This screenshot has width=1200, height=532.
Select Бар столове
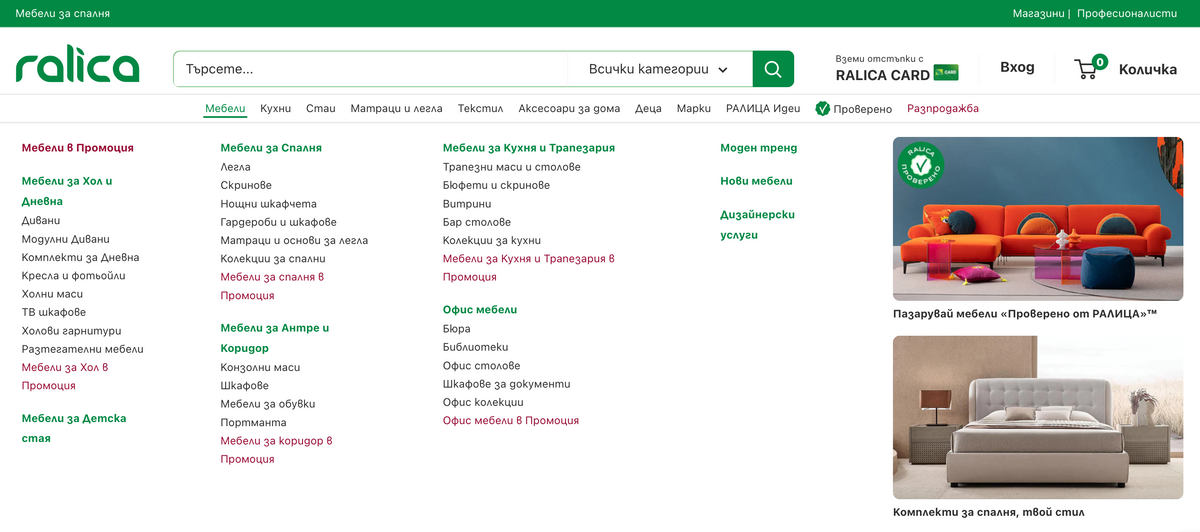click(477, 222)
